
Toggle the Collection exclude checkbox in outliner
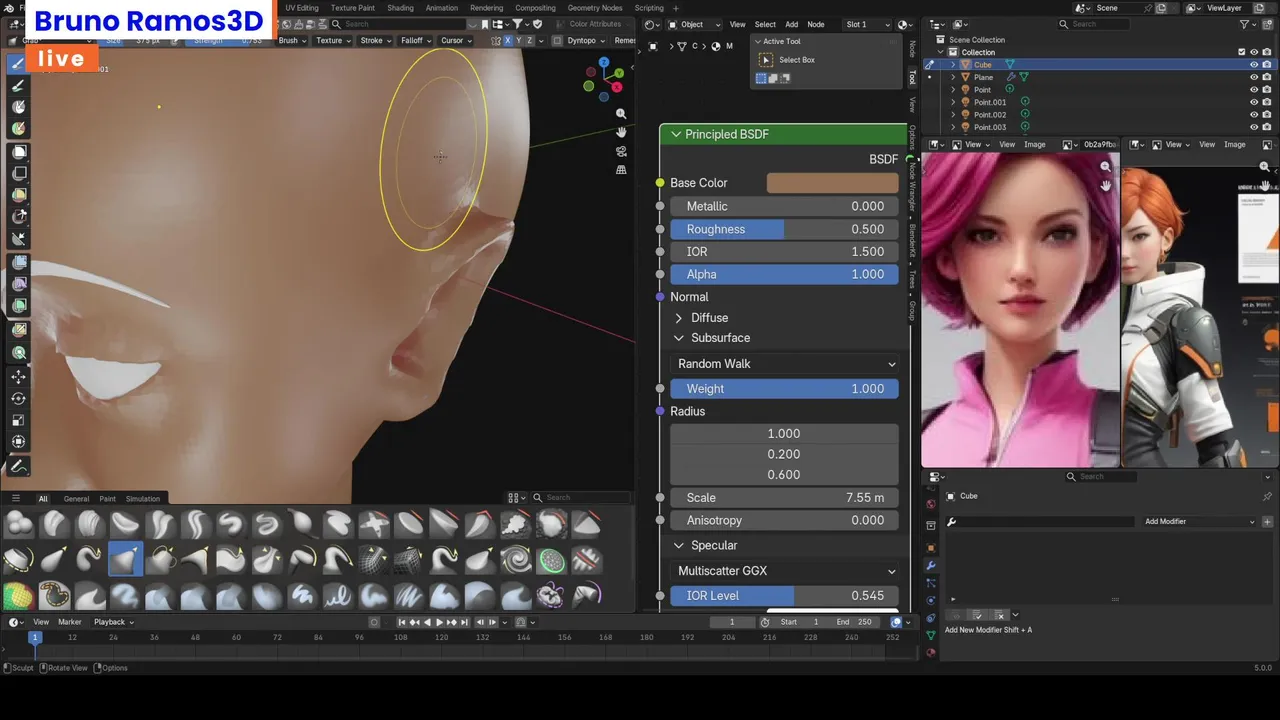pyautogui.click(x=1242, y=52)
